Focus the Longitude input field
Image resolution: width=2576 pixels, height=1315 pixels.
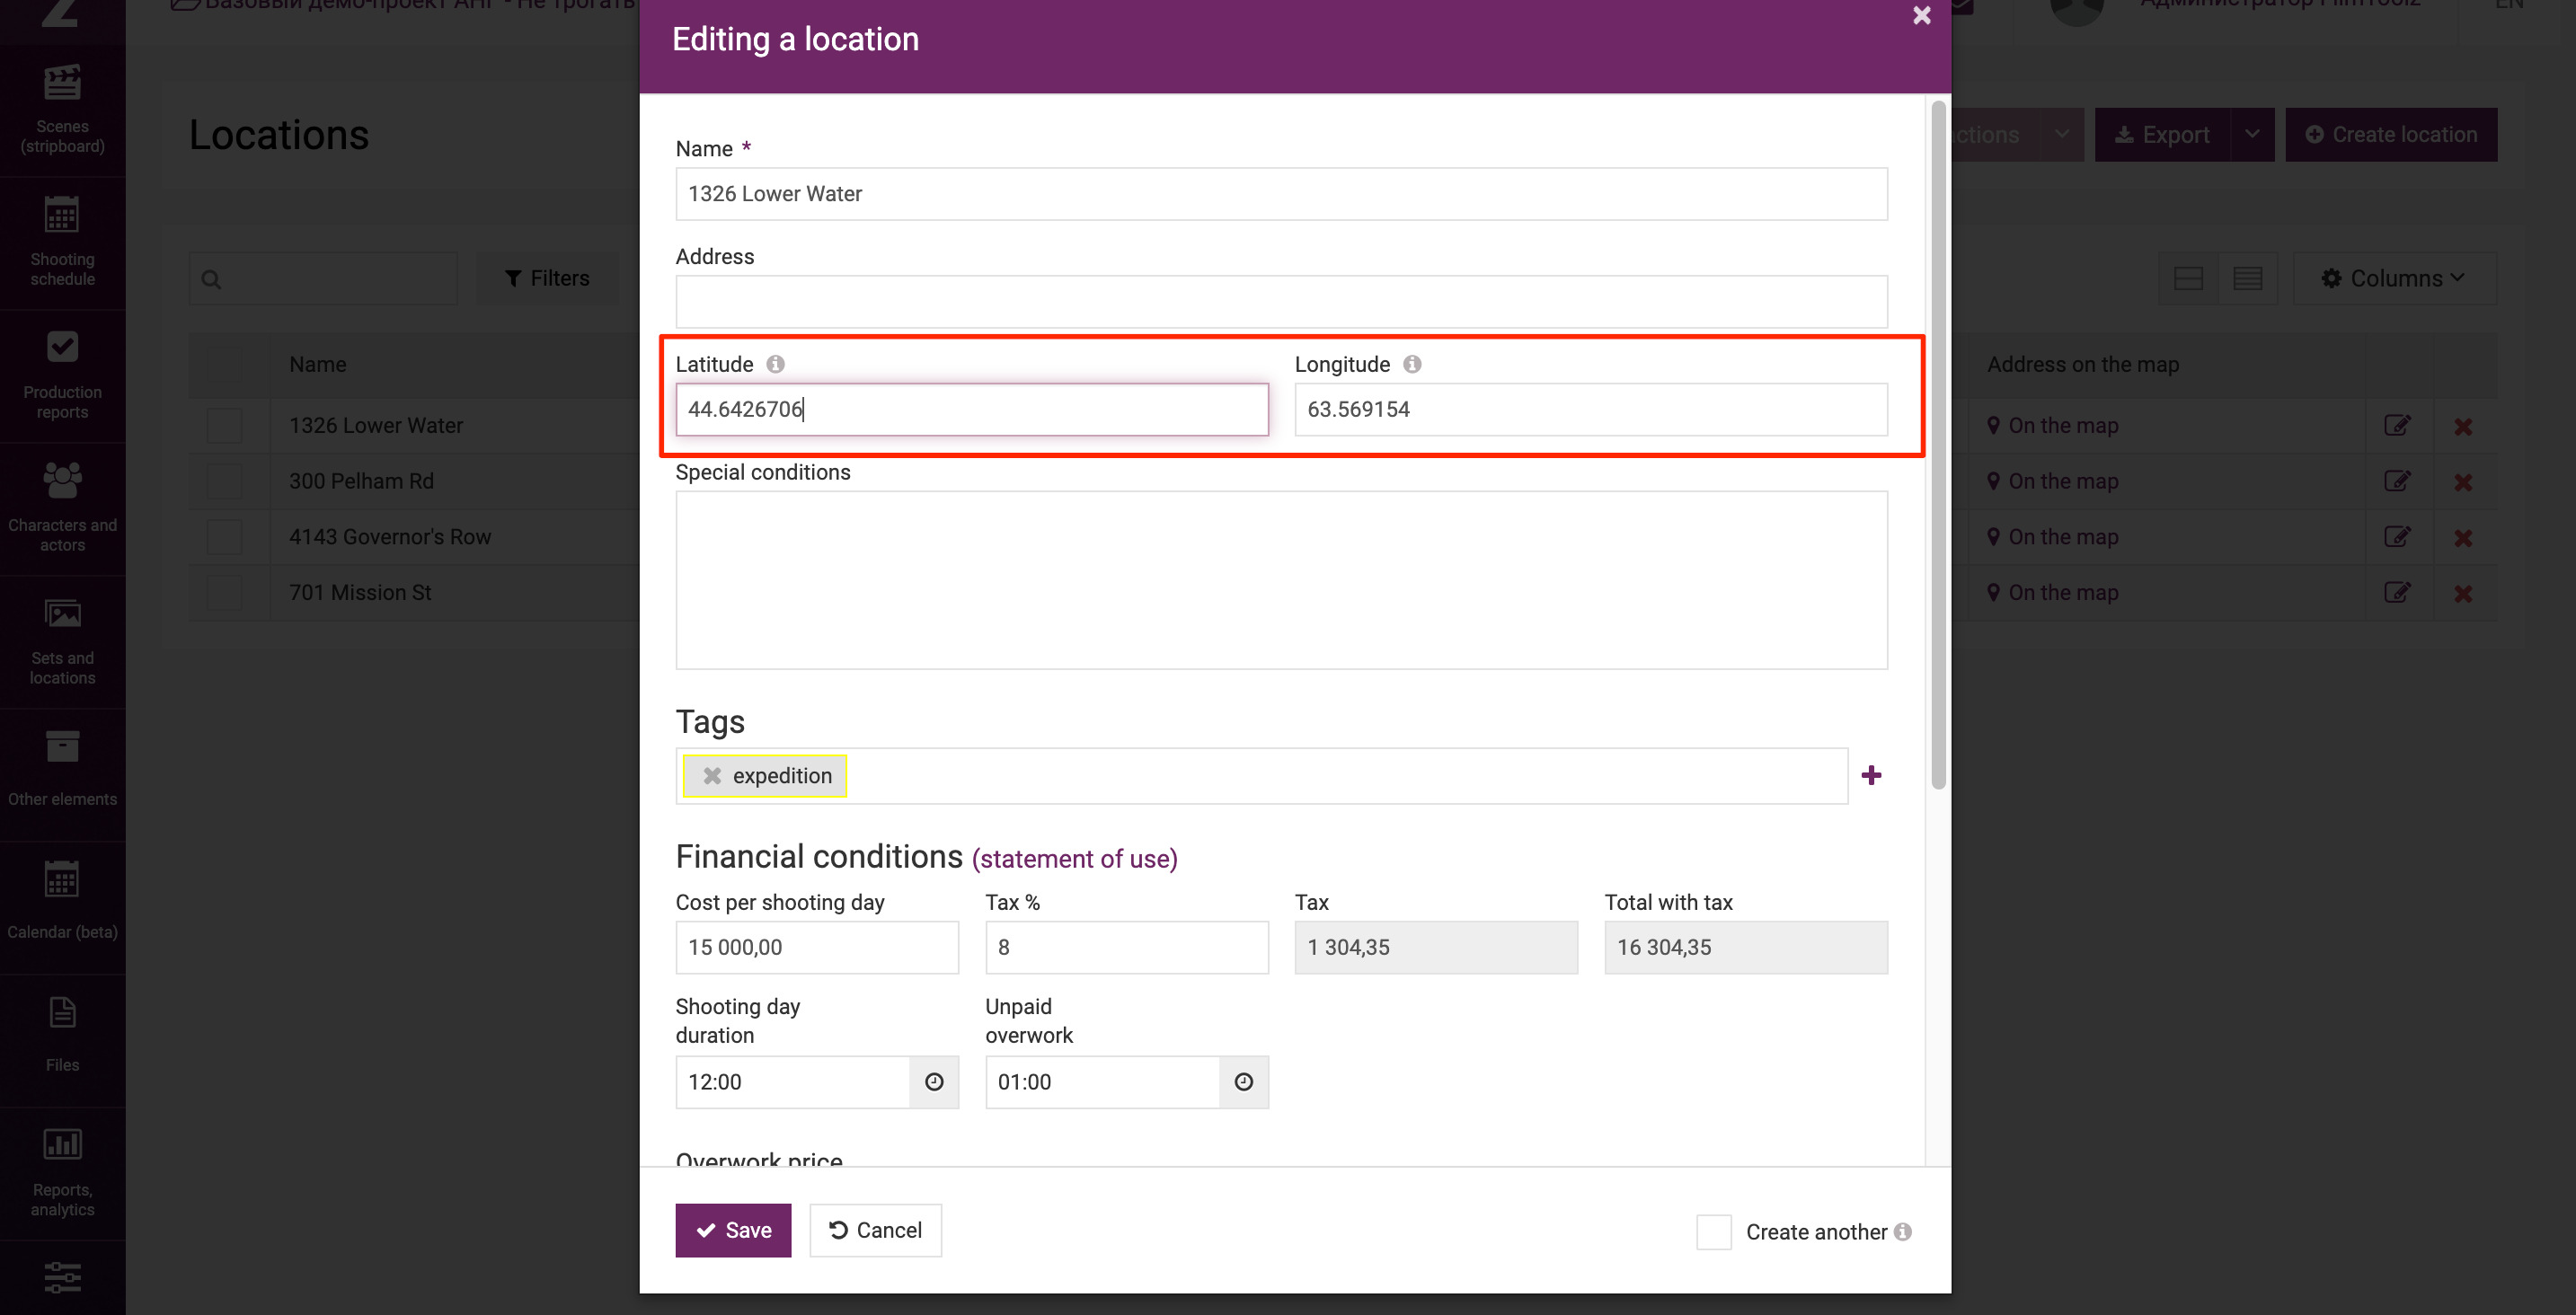click(1590, 410)
